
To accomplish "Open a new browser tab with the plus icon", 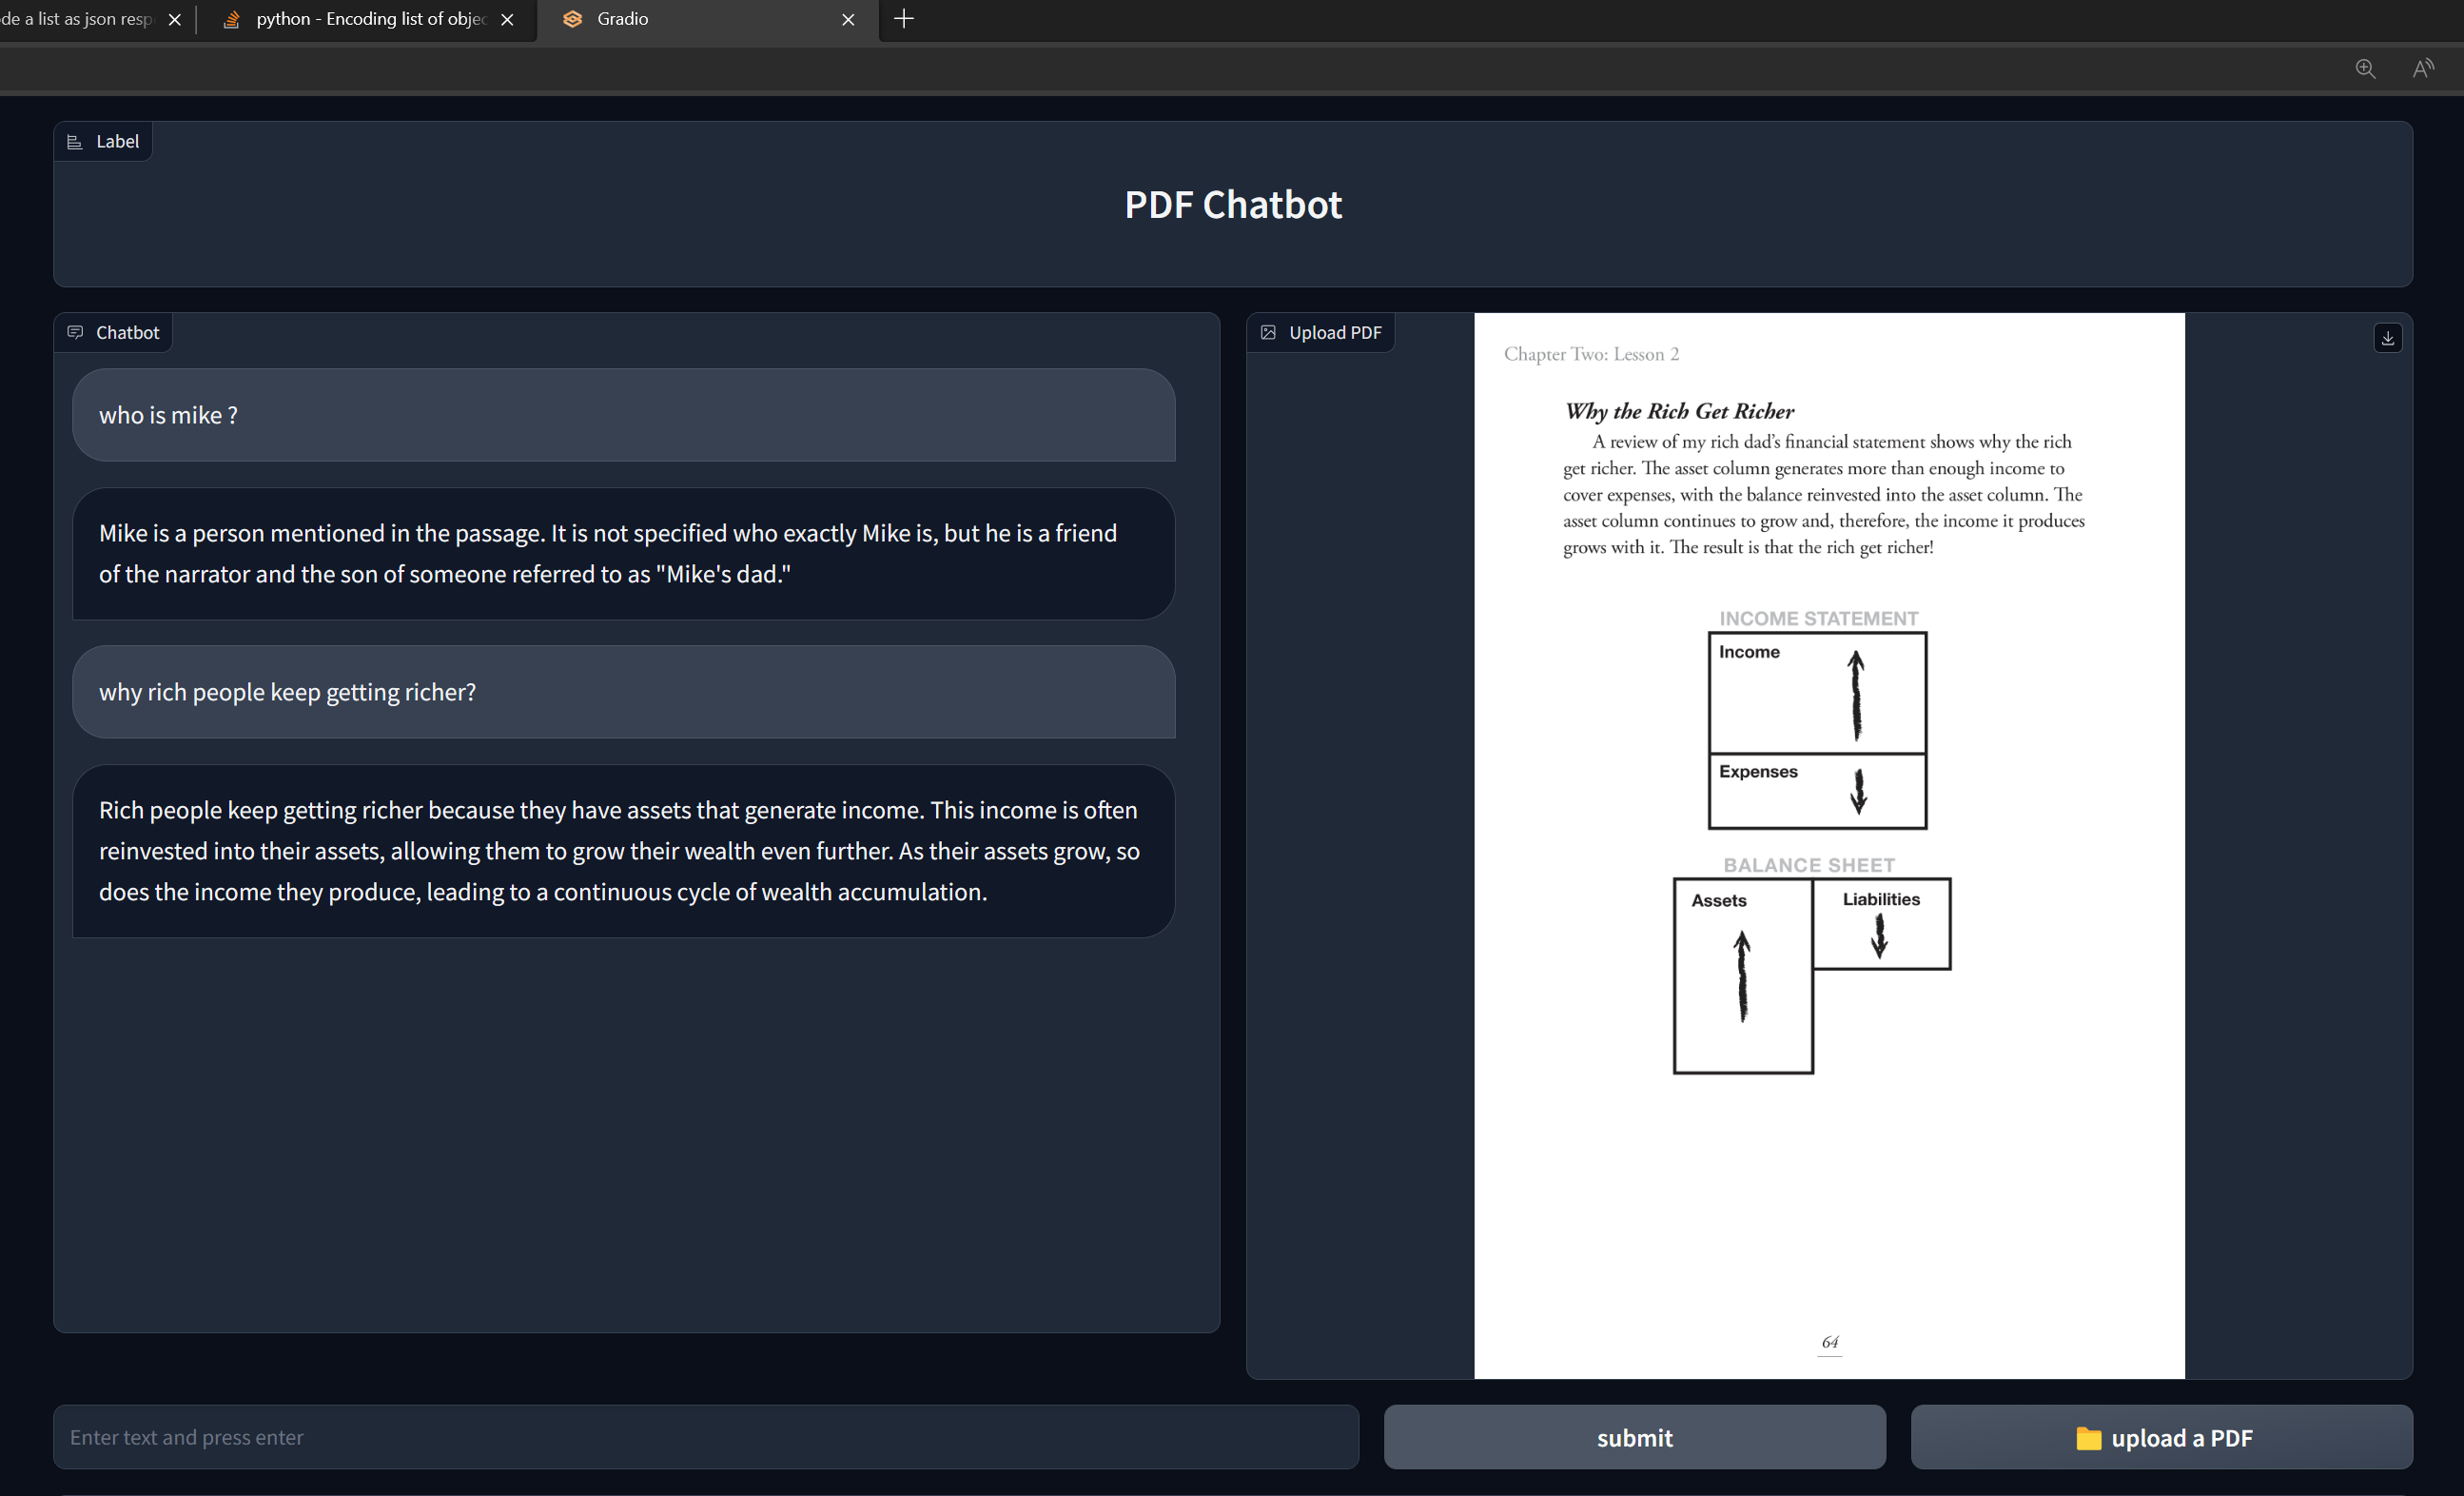I will click(903, 19).
